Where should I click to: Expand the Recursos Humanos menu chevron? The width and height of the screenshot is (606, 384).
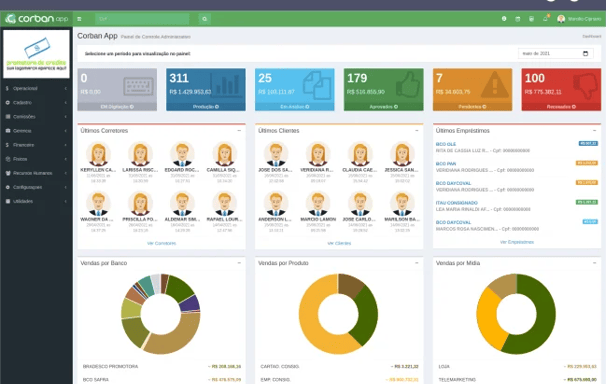pyautogui.click(x=66, y=173)
